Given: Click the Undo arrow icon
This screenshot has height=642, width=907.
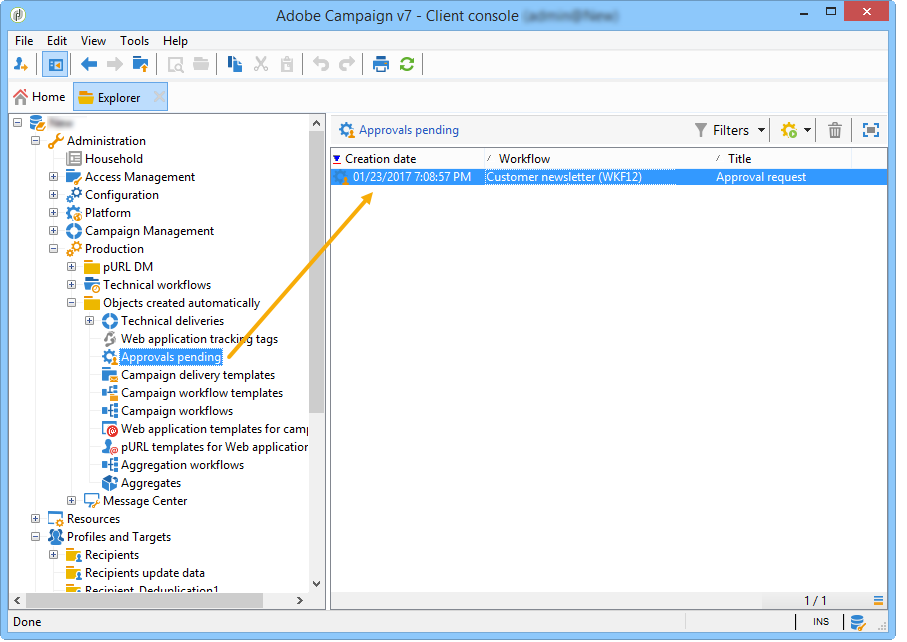Looking at the screenshot, I should point(321,64).
